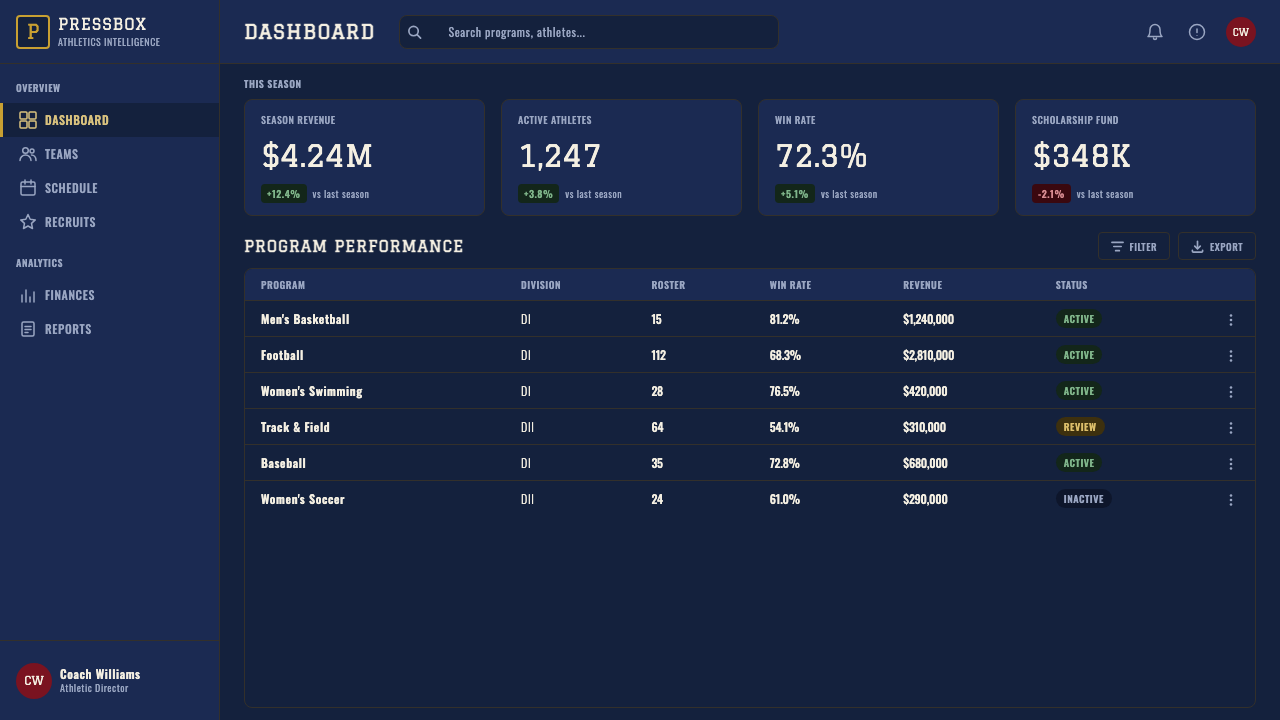Click the Teams people icon
The width and height of the screenshot is (1280, 720).
click(x=28, y=154)
